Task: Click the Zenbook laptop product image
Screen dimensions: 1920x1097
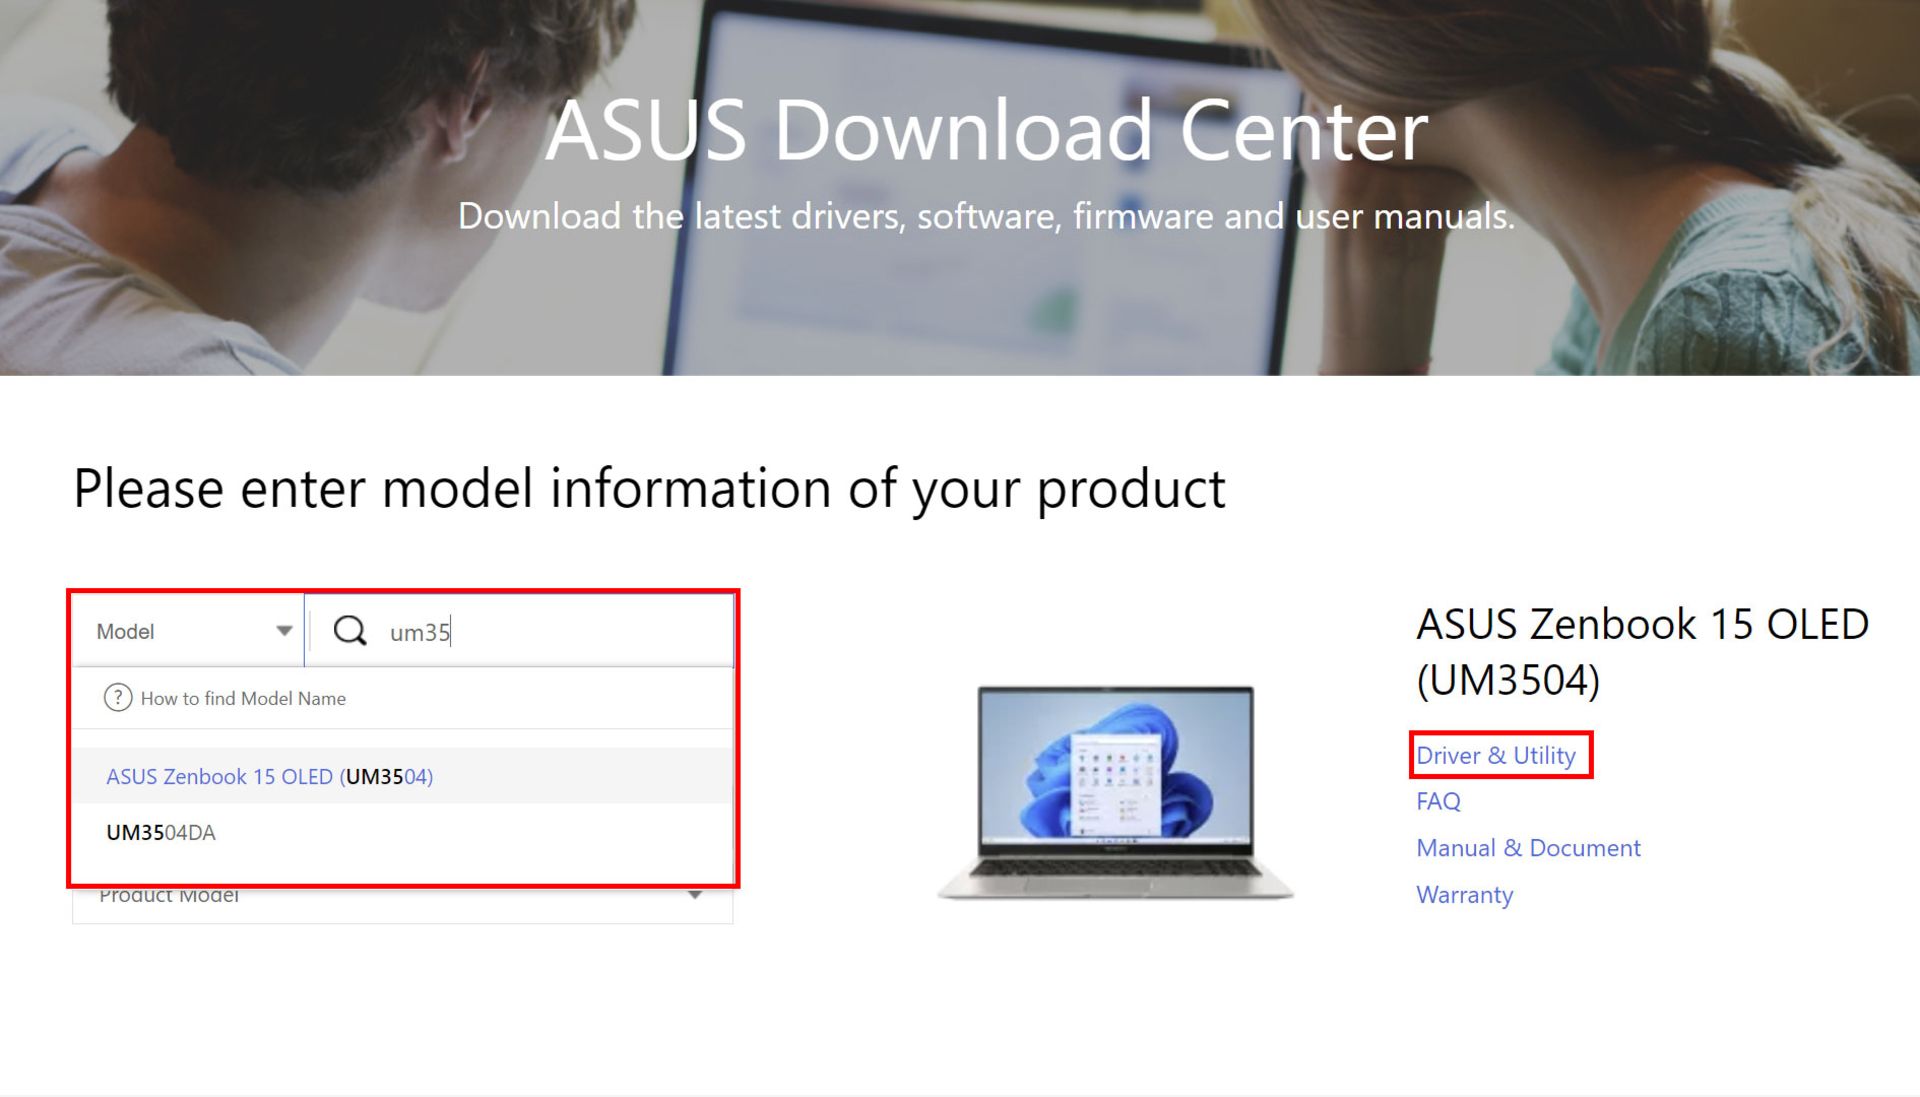Action: point(1115,792)
